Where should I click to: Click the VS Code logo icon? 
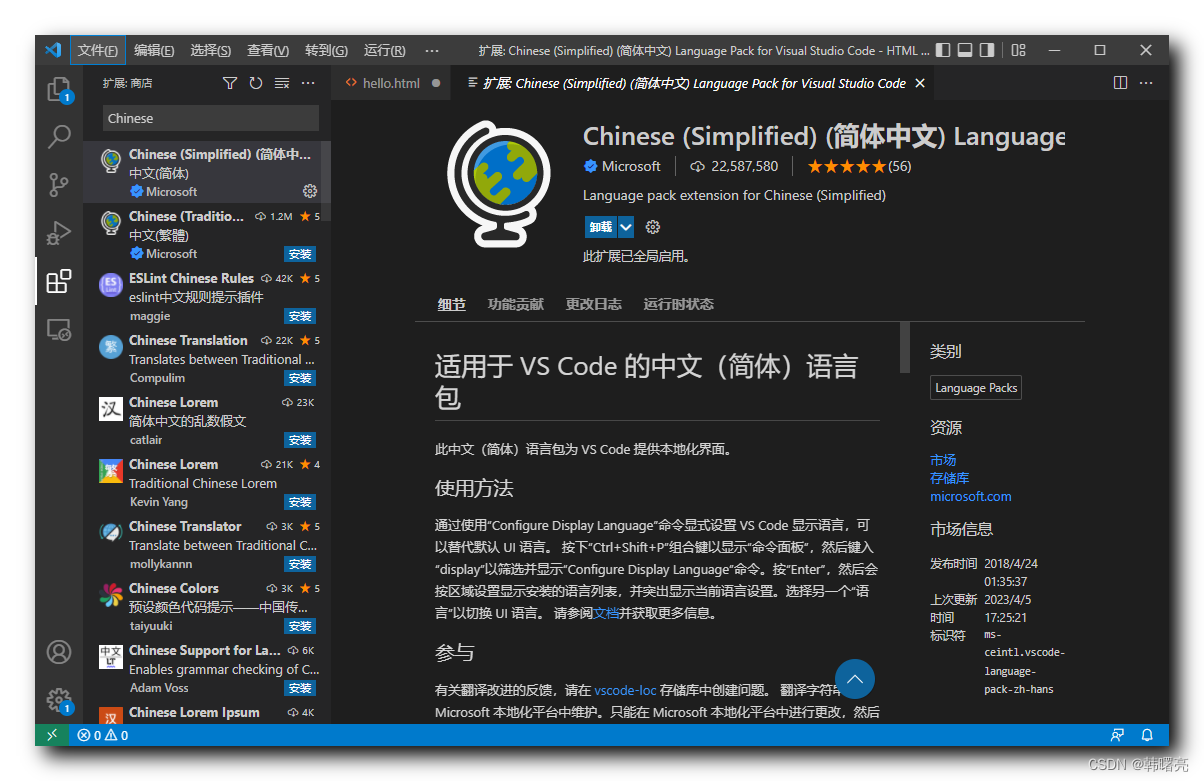[53, 50]
